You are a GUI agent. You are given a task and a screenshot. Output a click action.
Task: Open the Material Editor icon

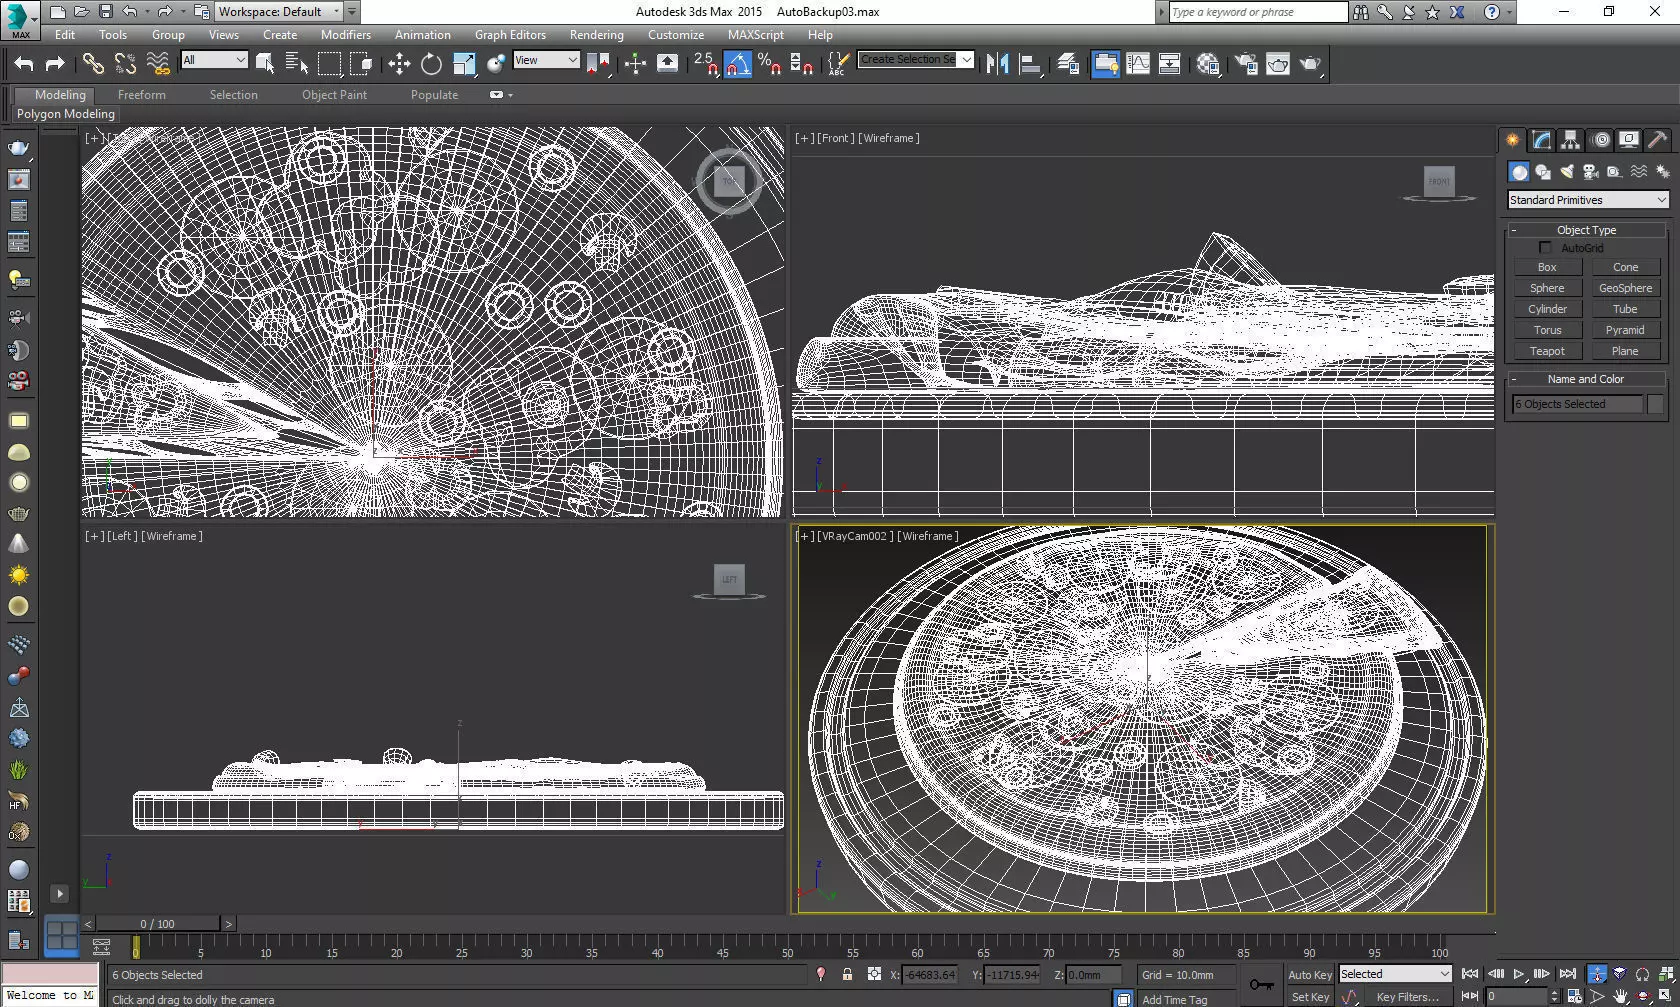pyautogui.click(x=1208, y=64)
